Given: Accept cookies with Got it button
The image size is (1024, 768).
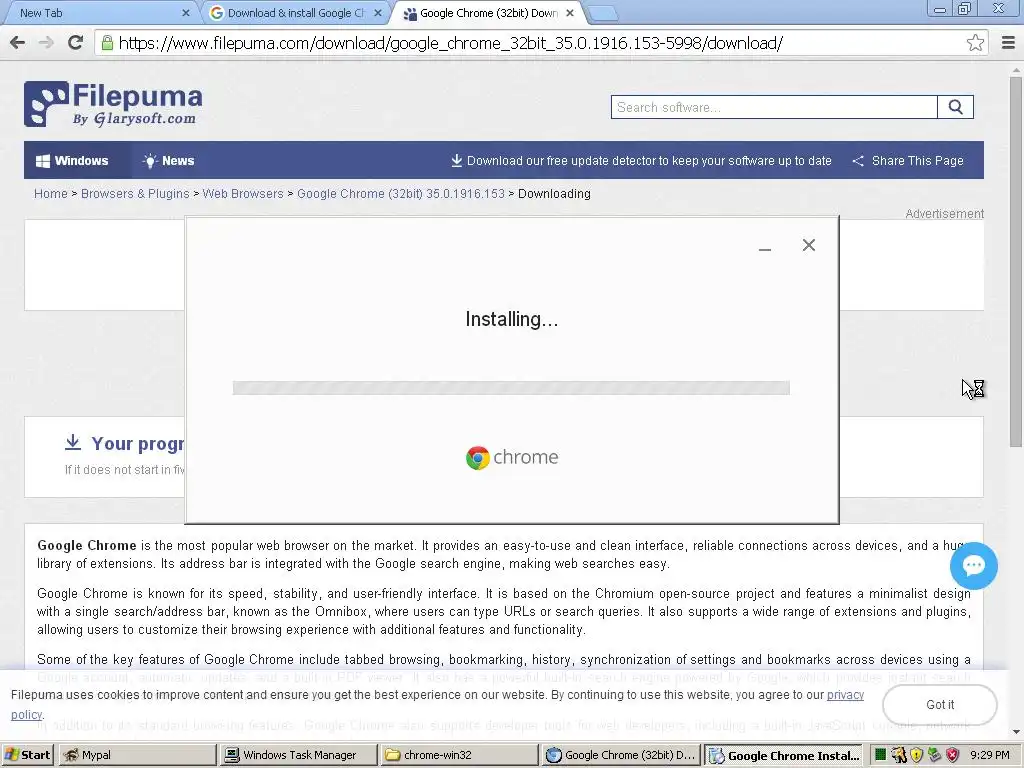Looking at the screenshot, I should [x=940, y=705].
